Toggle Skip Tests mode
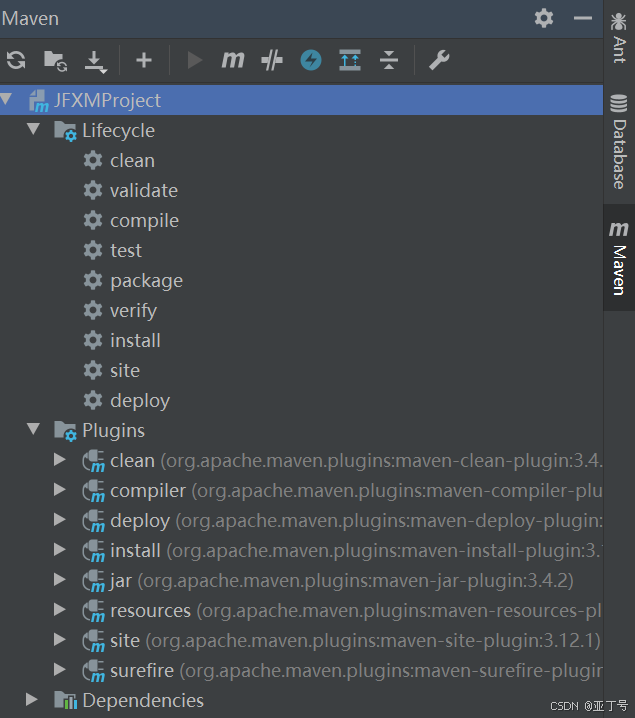Image resolution: width=635 pixels, height=718 pixels. pos(271,60)
